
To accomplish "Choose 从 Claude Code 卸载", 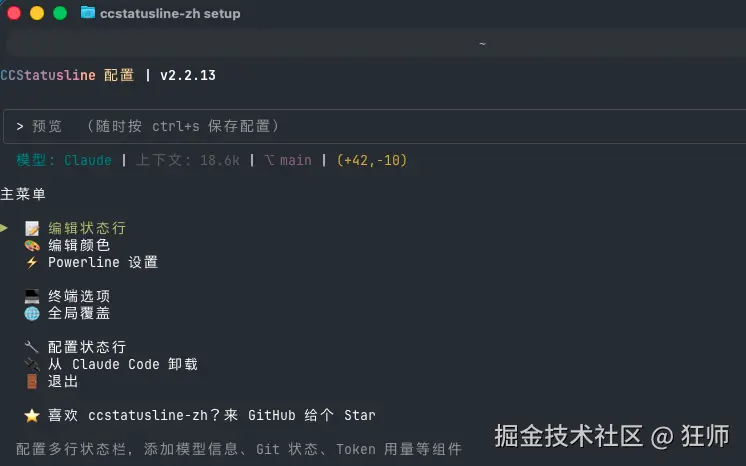I will [x=123, y=364].
